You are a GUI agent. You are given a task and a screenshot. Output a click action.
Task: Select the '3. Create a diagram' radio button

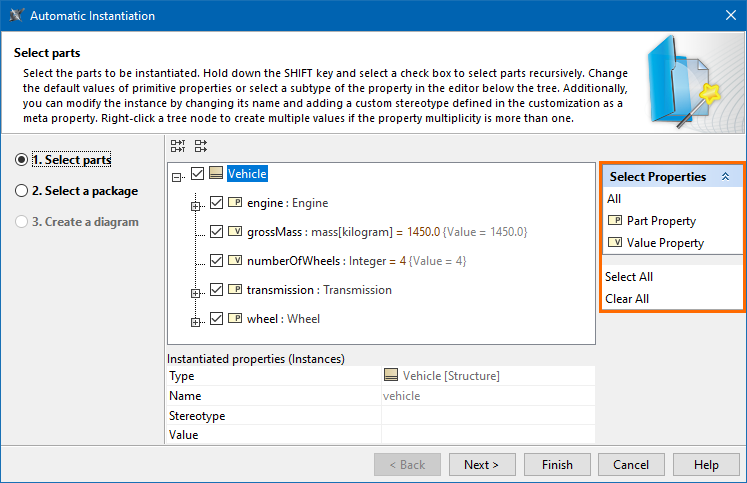point(21,221)
